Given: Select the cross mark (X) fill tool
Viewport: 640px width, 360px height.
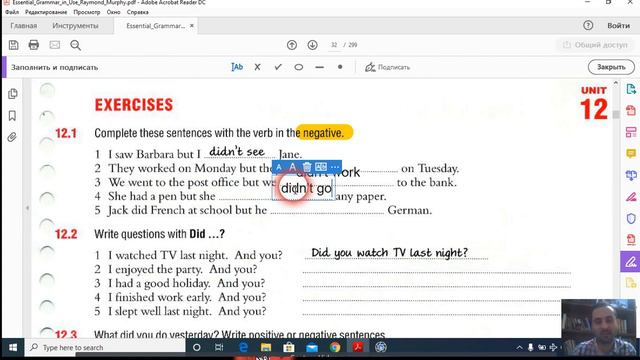Looking at the screenshot, I should point(258,67).
